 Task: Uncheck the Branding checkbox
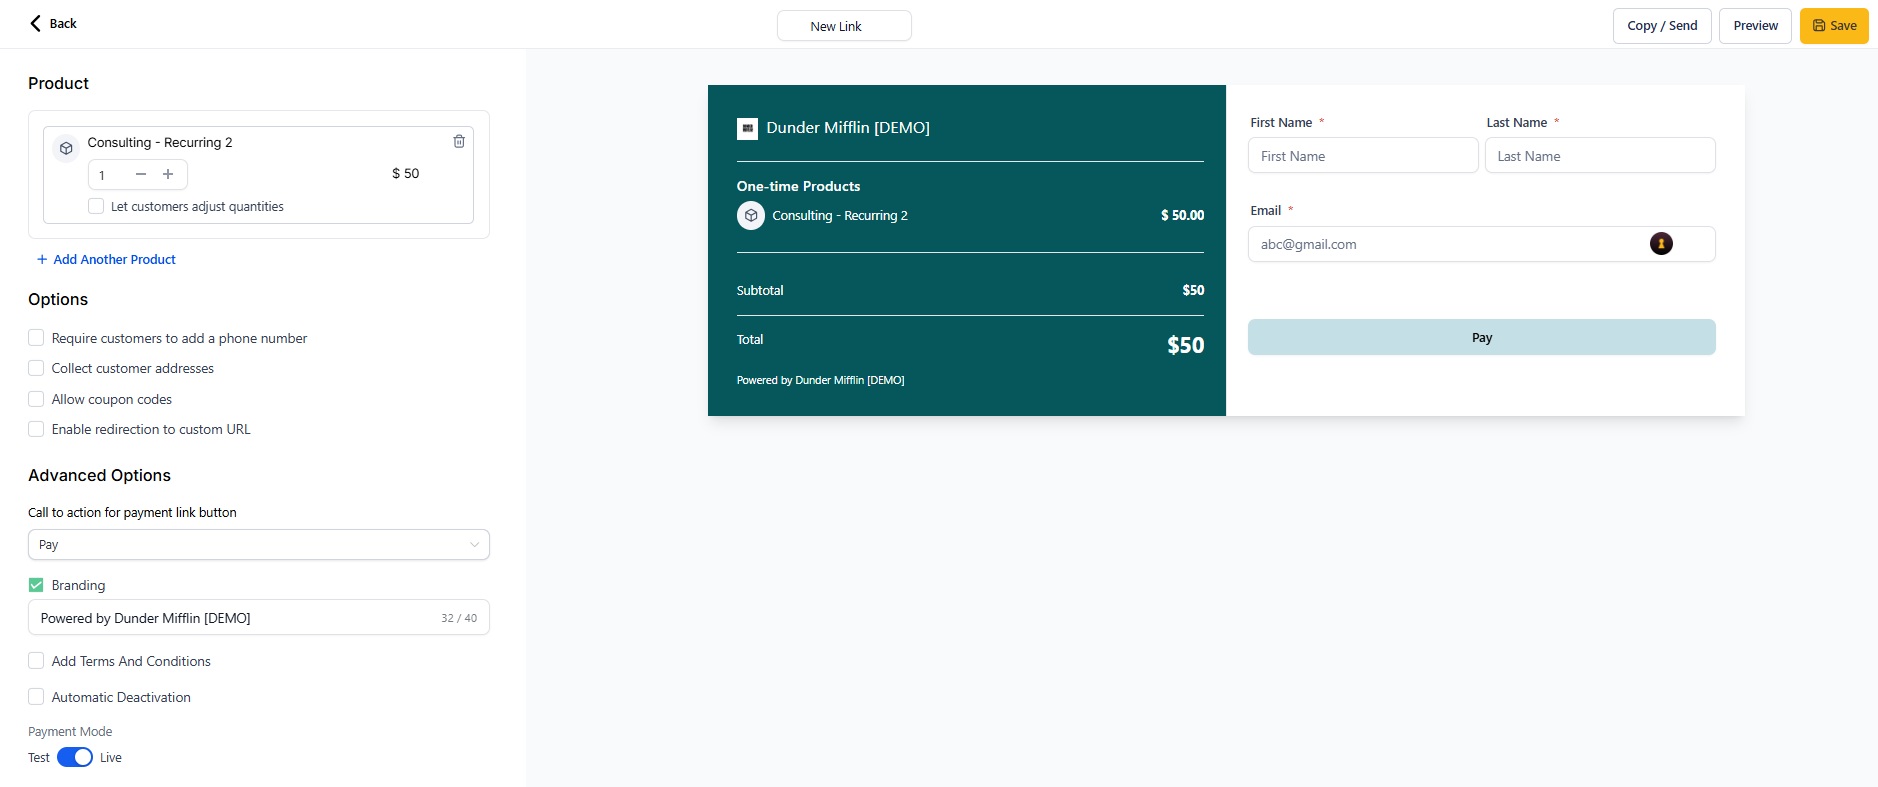point(36,585)
